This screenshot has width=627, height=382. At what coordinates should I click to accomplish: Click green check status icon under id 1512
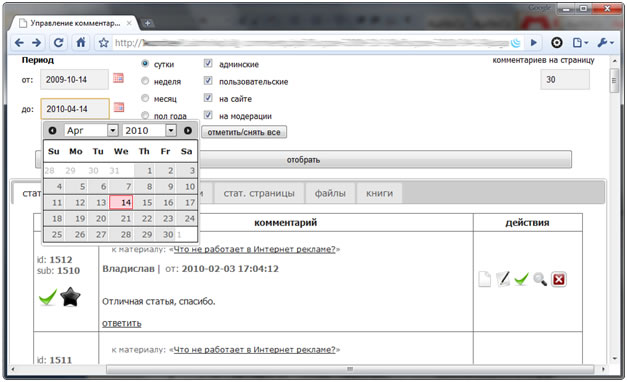[x=48, y=298]
